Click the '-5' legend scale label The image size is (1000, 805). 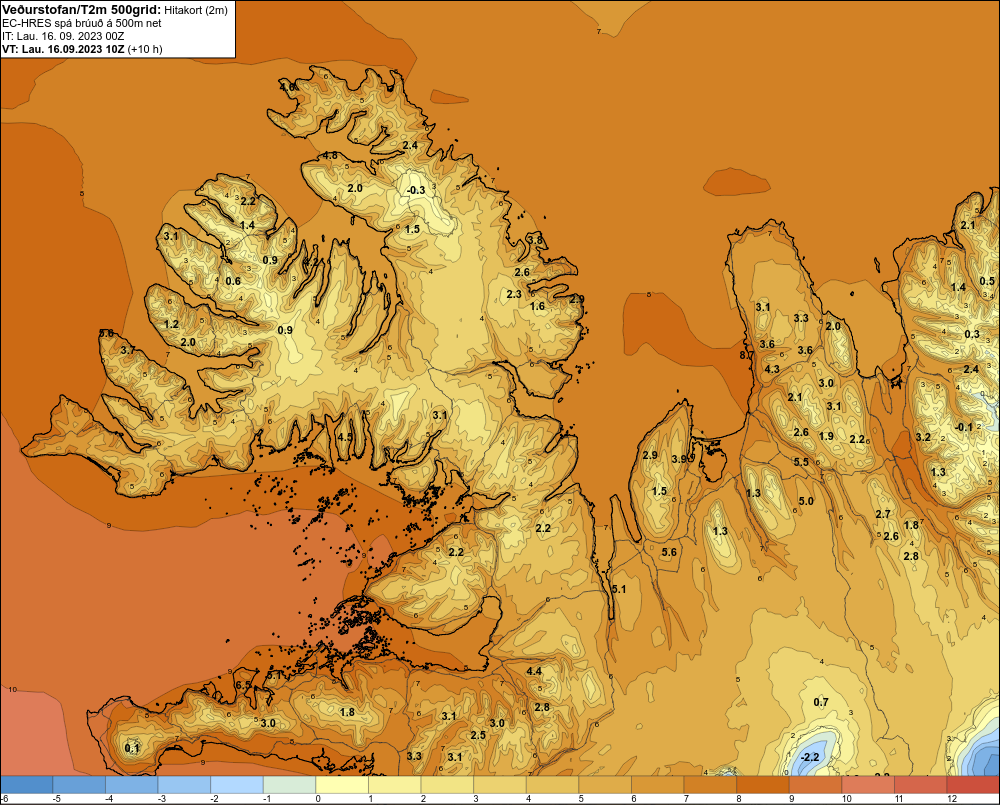[56, 799]
